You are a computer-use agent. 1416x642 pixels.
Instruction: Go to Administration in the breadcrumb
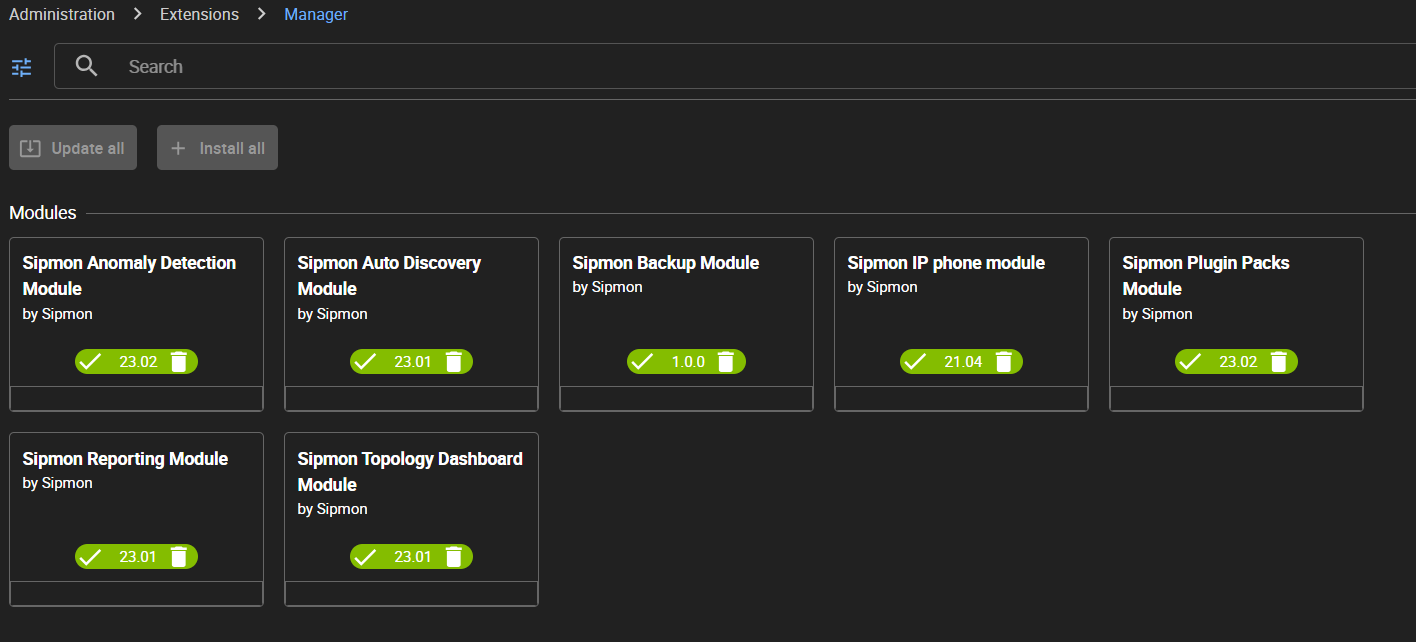click(62, 14)
